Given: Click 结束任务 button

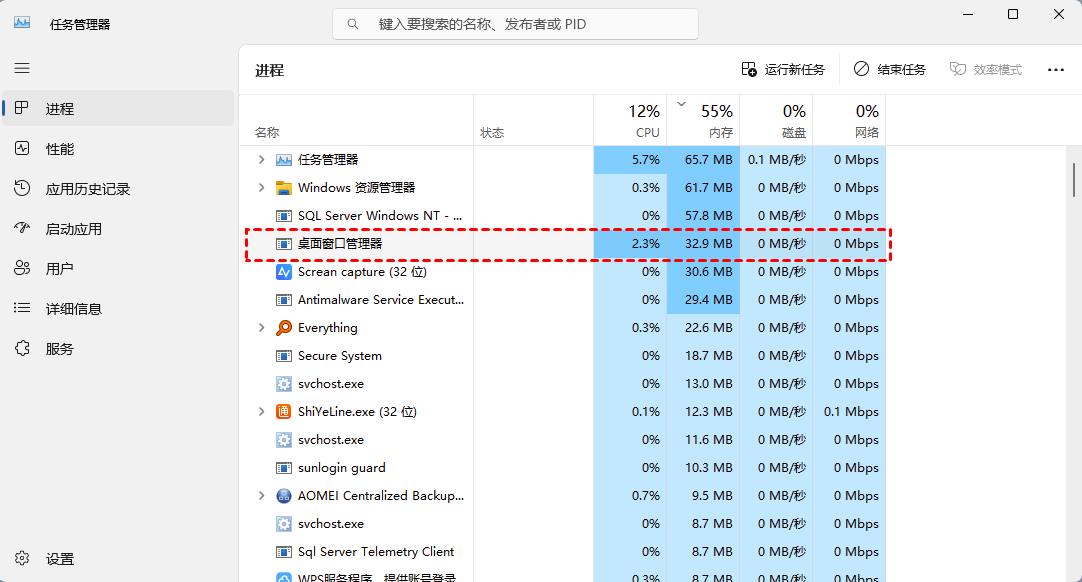Looking at the screenshot, I should pyautogui.click(x=889, y=70).
